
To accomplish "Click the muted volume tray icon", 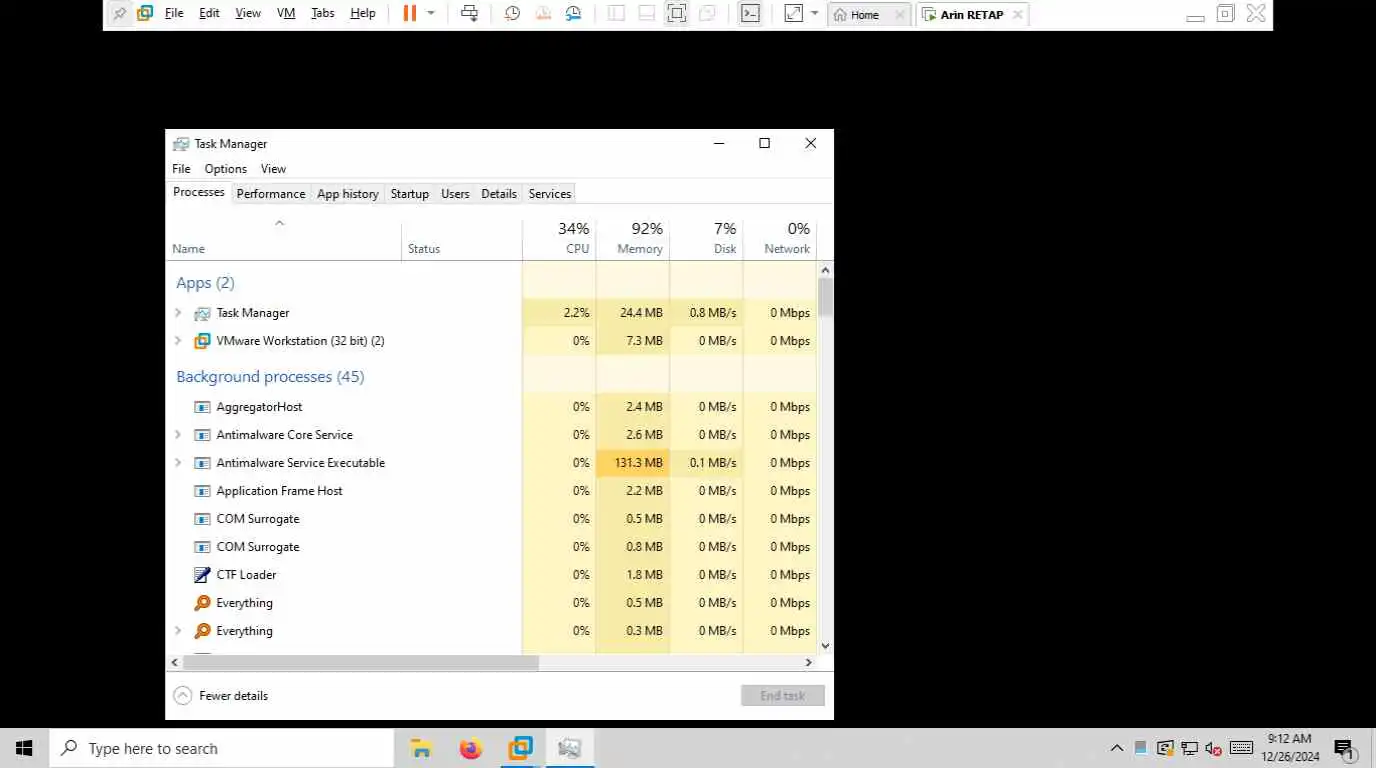I will [x=1214, y=748].
